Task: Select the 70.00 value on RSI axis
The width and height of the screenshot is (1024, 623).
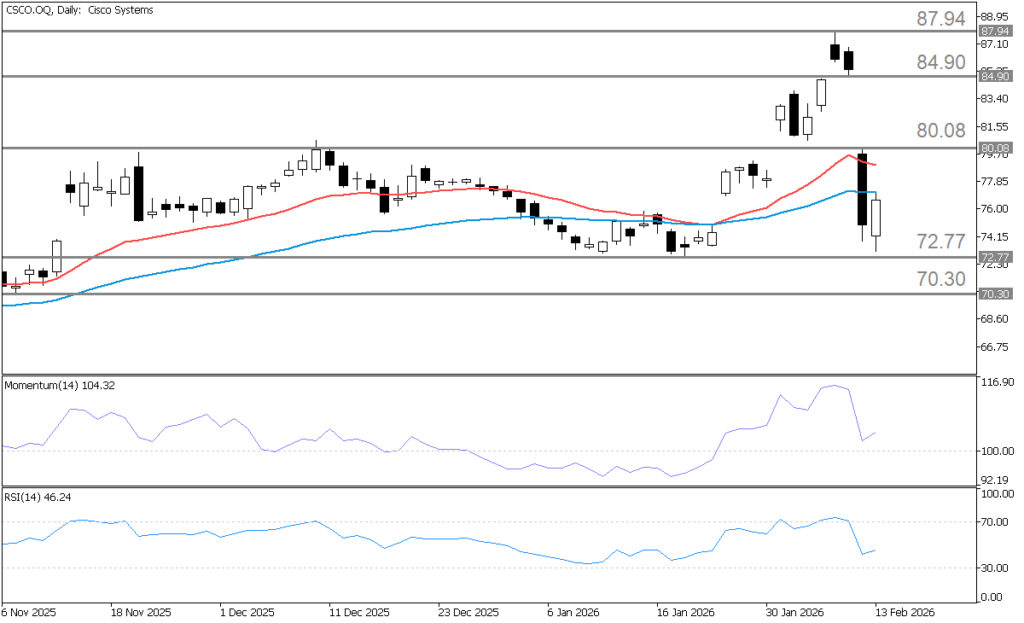Action: tap(994, 523)
